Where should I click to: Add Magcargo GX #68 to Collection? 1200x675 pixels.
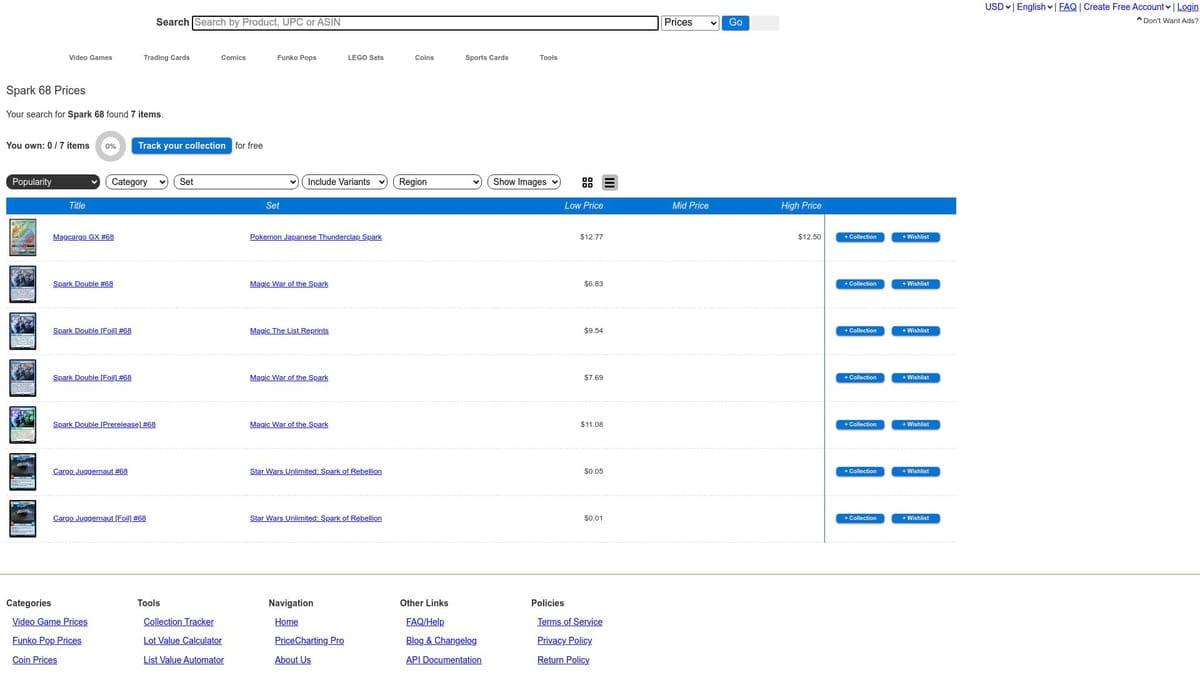click(860, 237)
